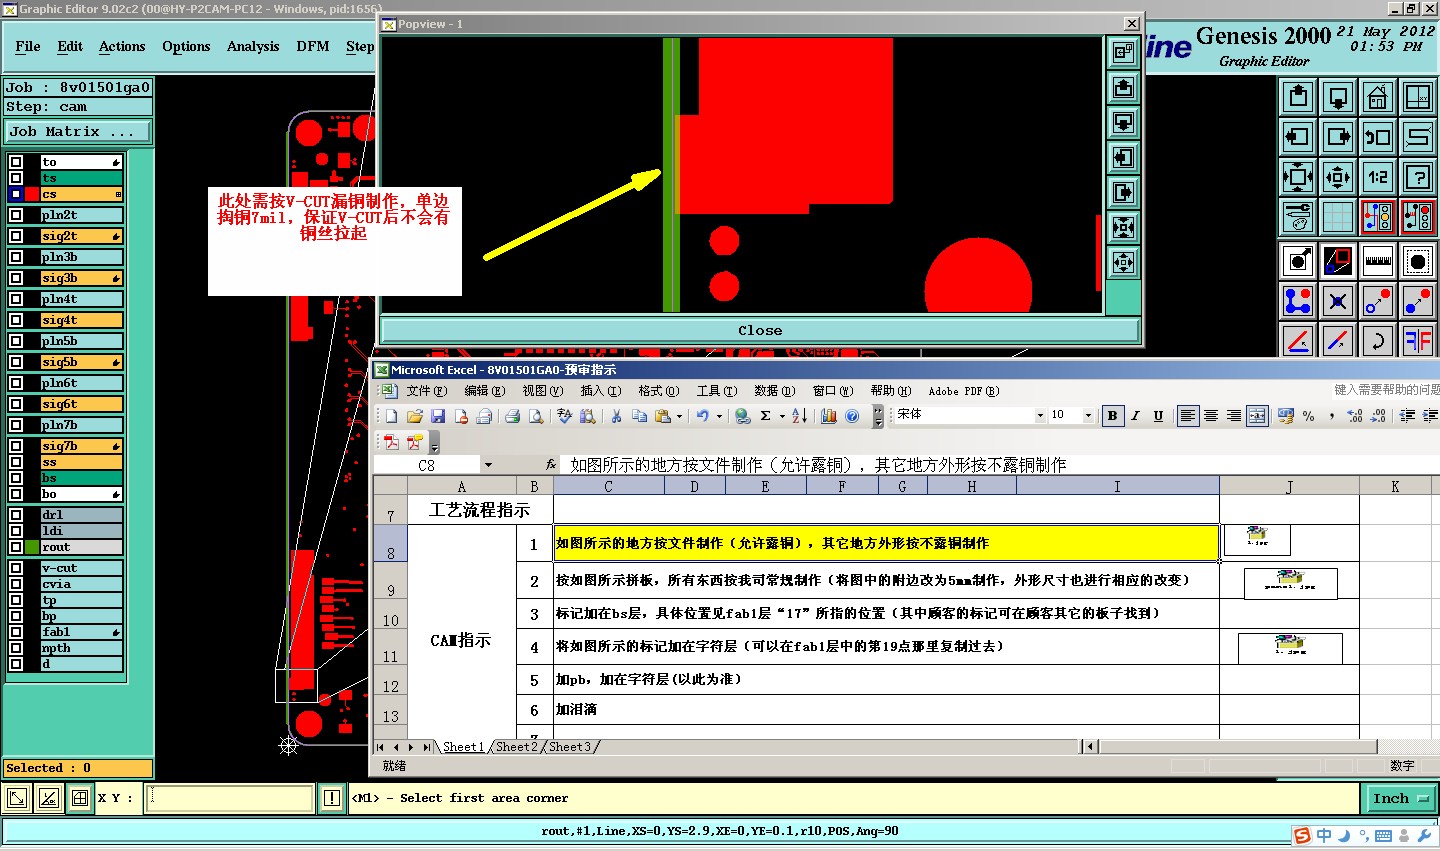Click the black octagon dashed-box select icon
This screenshot has width=1440, height=851.
[1418, 261]
